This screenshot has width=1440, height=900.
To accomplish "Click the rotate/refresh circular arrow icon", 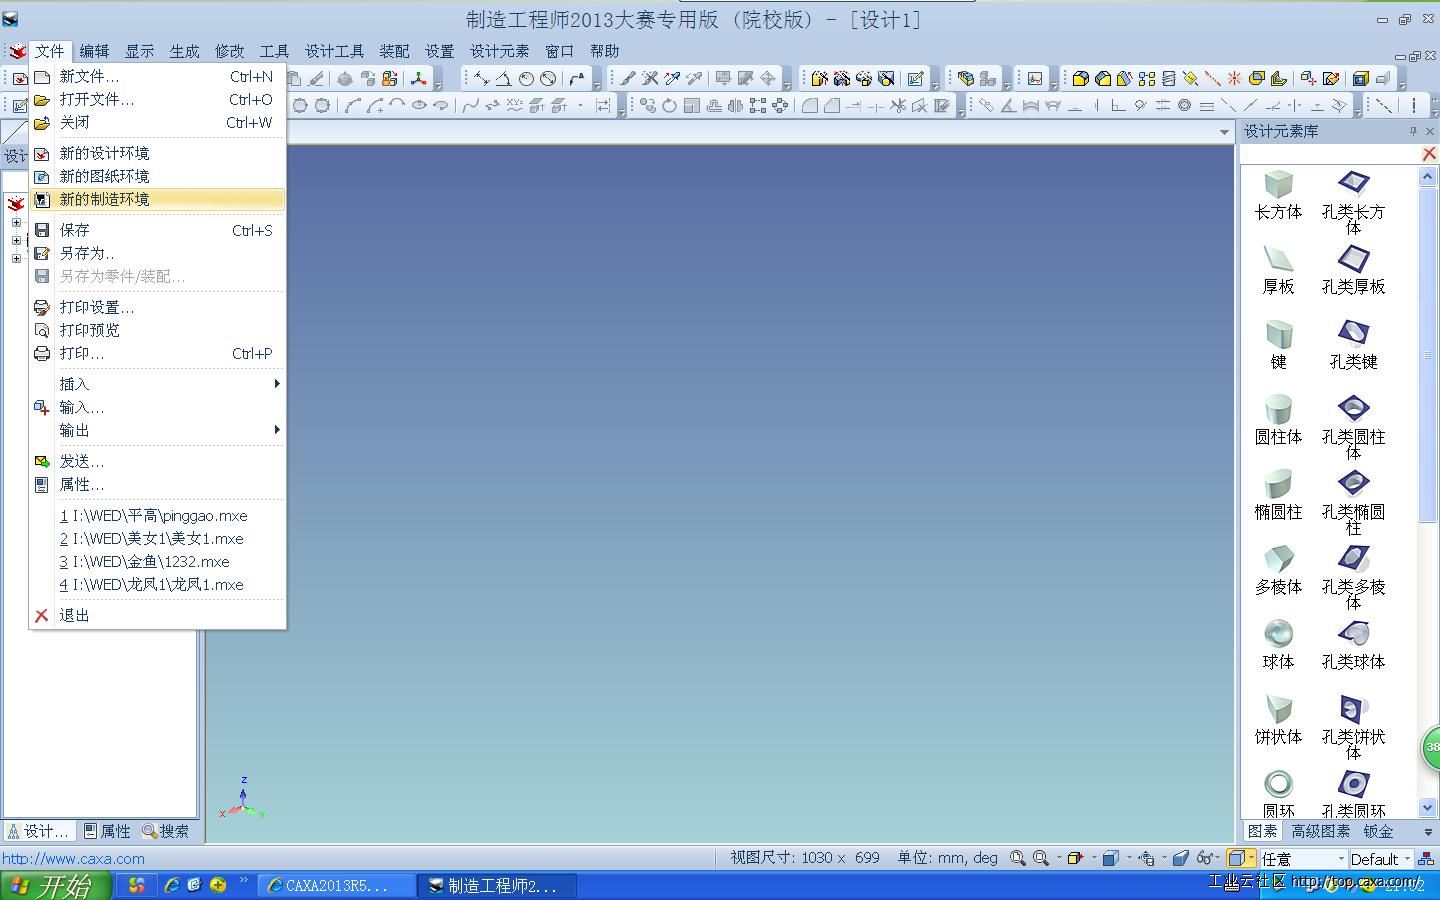I will coord(669,105).
